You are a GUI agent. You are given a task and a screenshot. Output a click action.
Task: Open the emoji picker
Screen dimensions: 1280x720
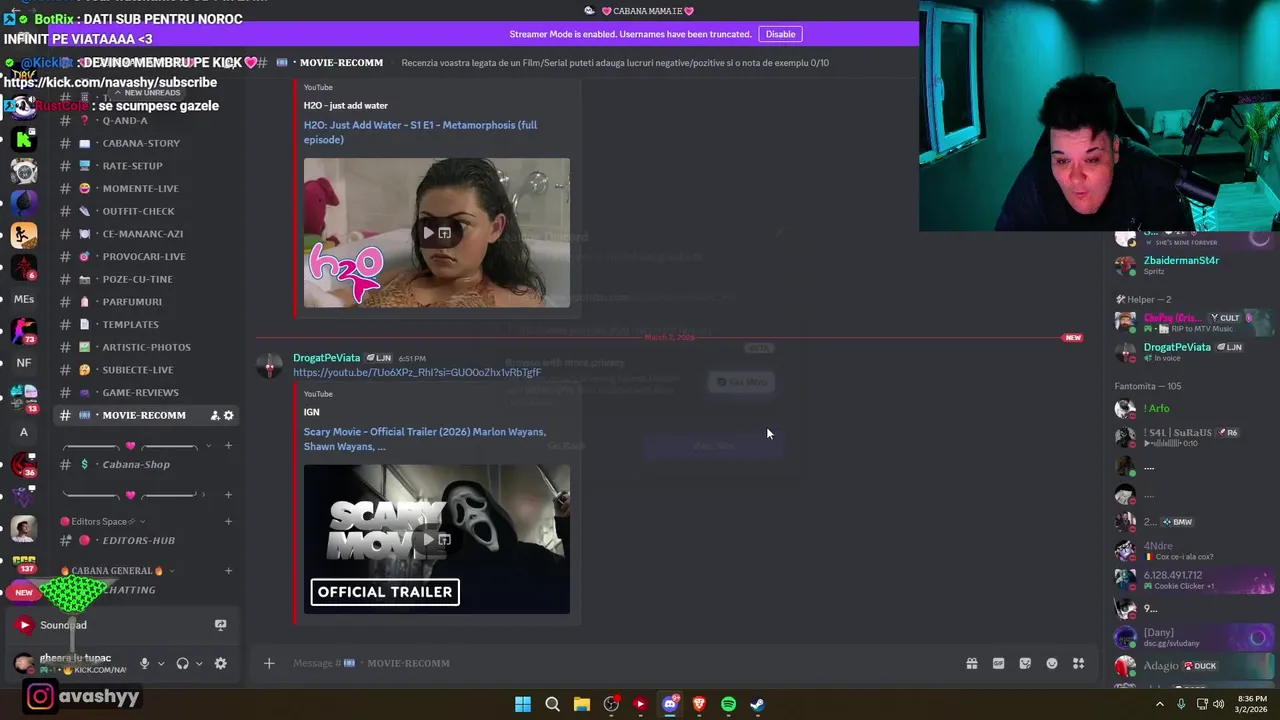1052,663
